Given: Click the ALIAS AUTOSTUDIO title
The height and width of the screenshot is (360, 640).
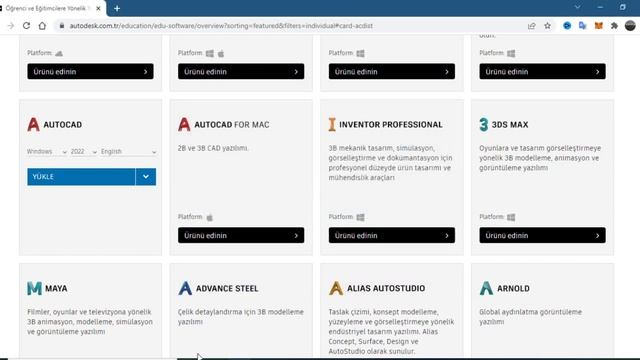Looking at the screenshot, I should pos(386,289).
